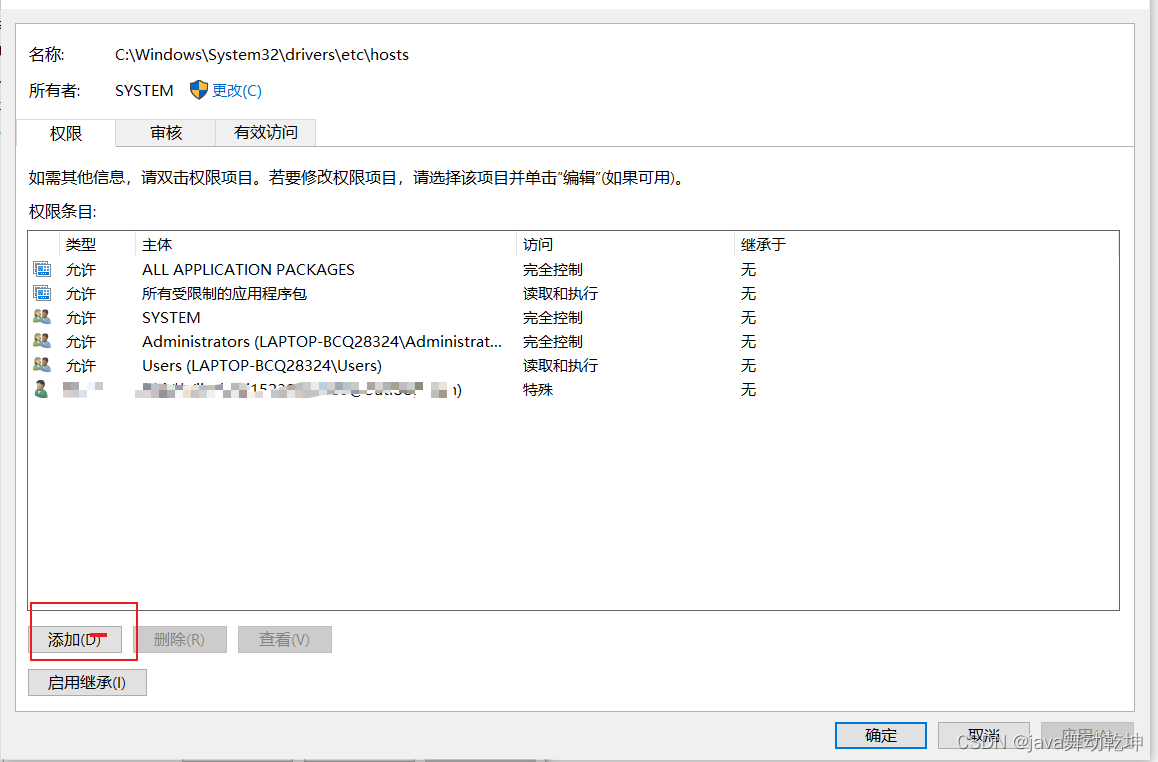Select the SYSTEM principal entry in list

[171, 318]
